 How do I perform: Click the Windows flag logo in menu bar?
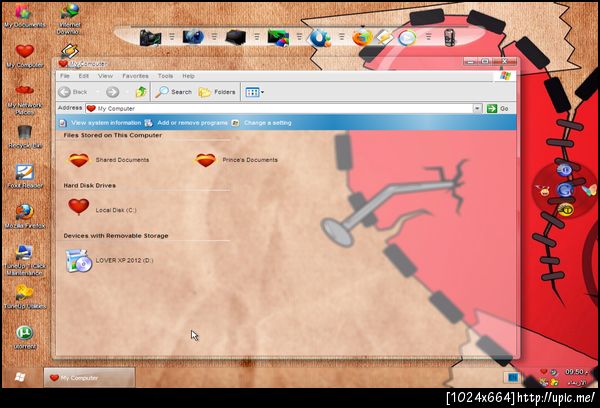pyautogui.click(x=505, y=75)
